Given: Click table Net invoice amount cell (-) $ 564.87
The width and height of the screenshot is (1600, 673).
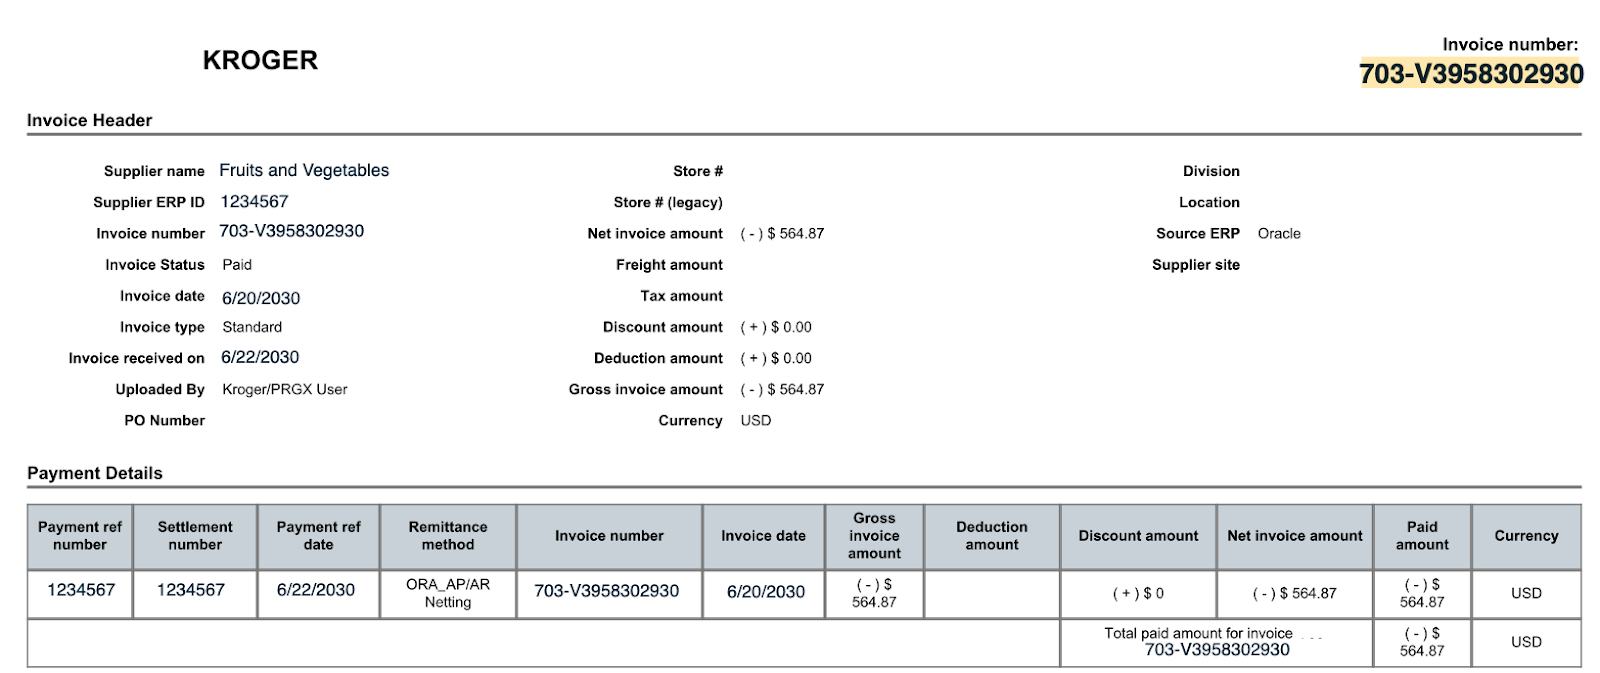Looking at the screenshot, I should point(1295,593).
